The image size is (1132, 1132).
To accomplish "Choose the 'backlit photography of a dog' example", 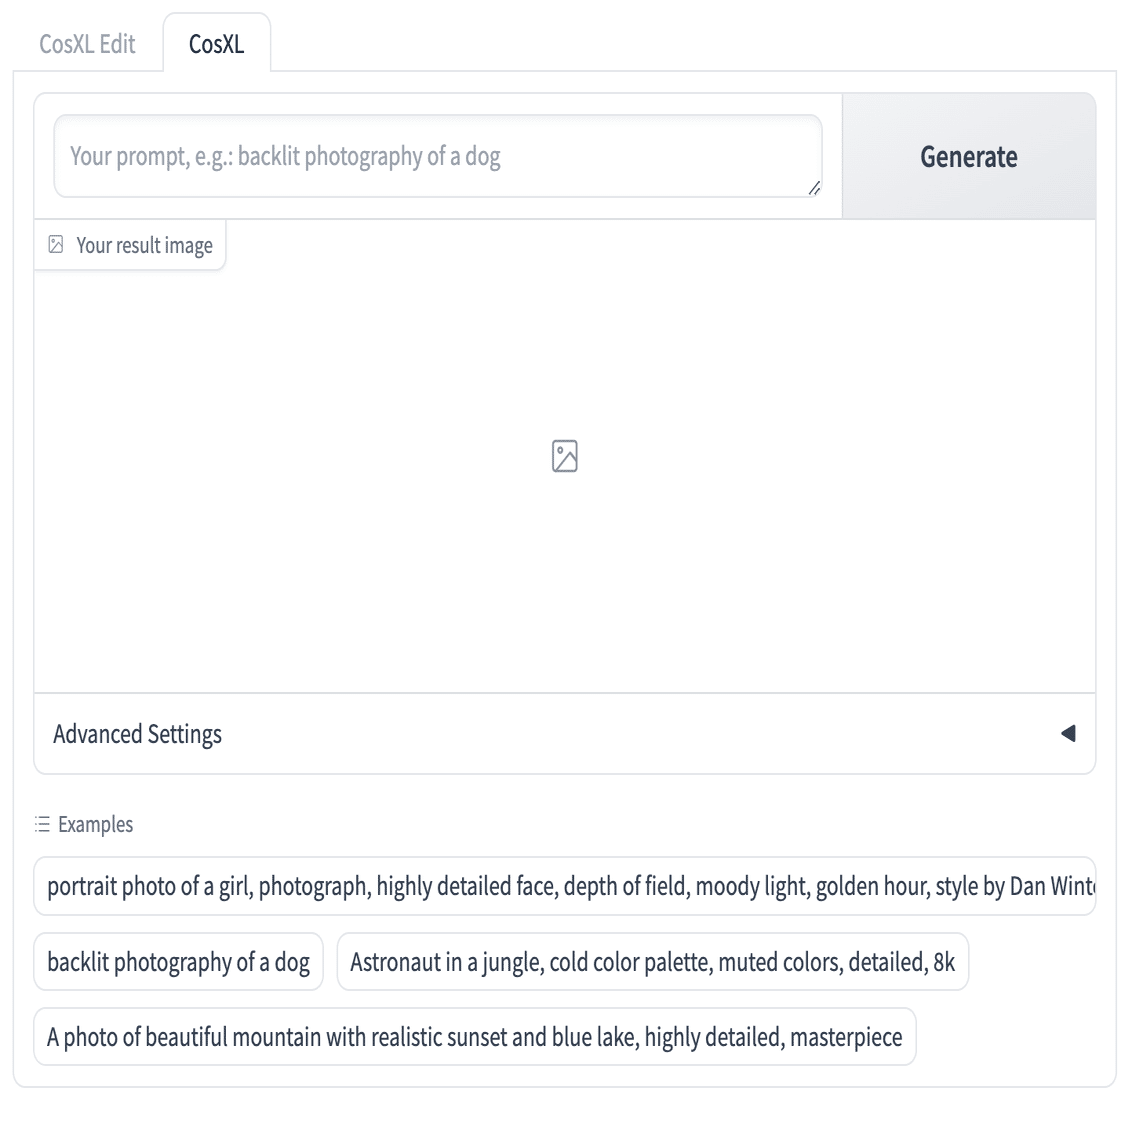I will [x=178, y=962].
